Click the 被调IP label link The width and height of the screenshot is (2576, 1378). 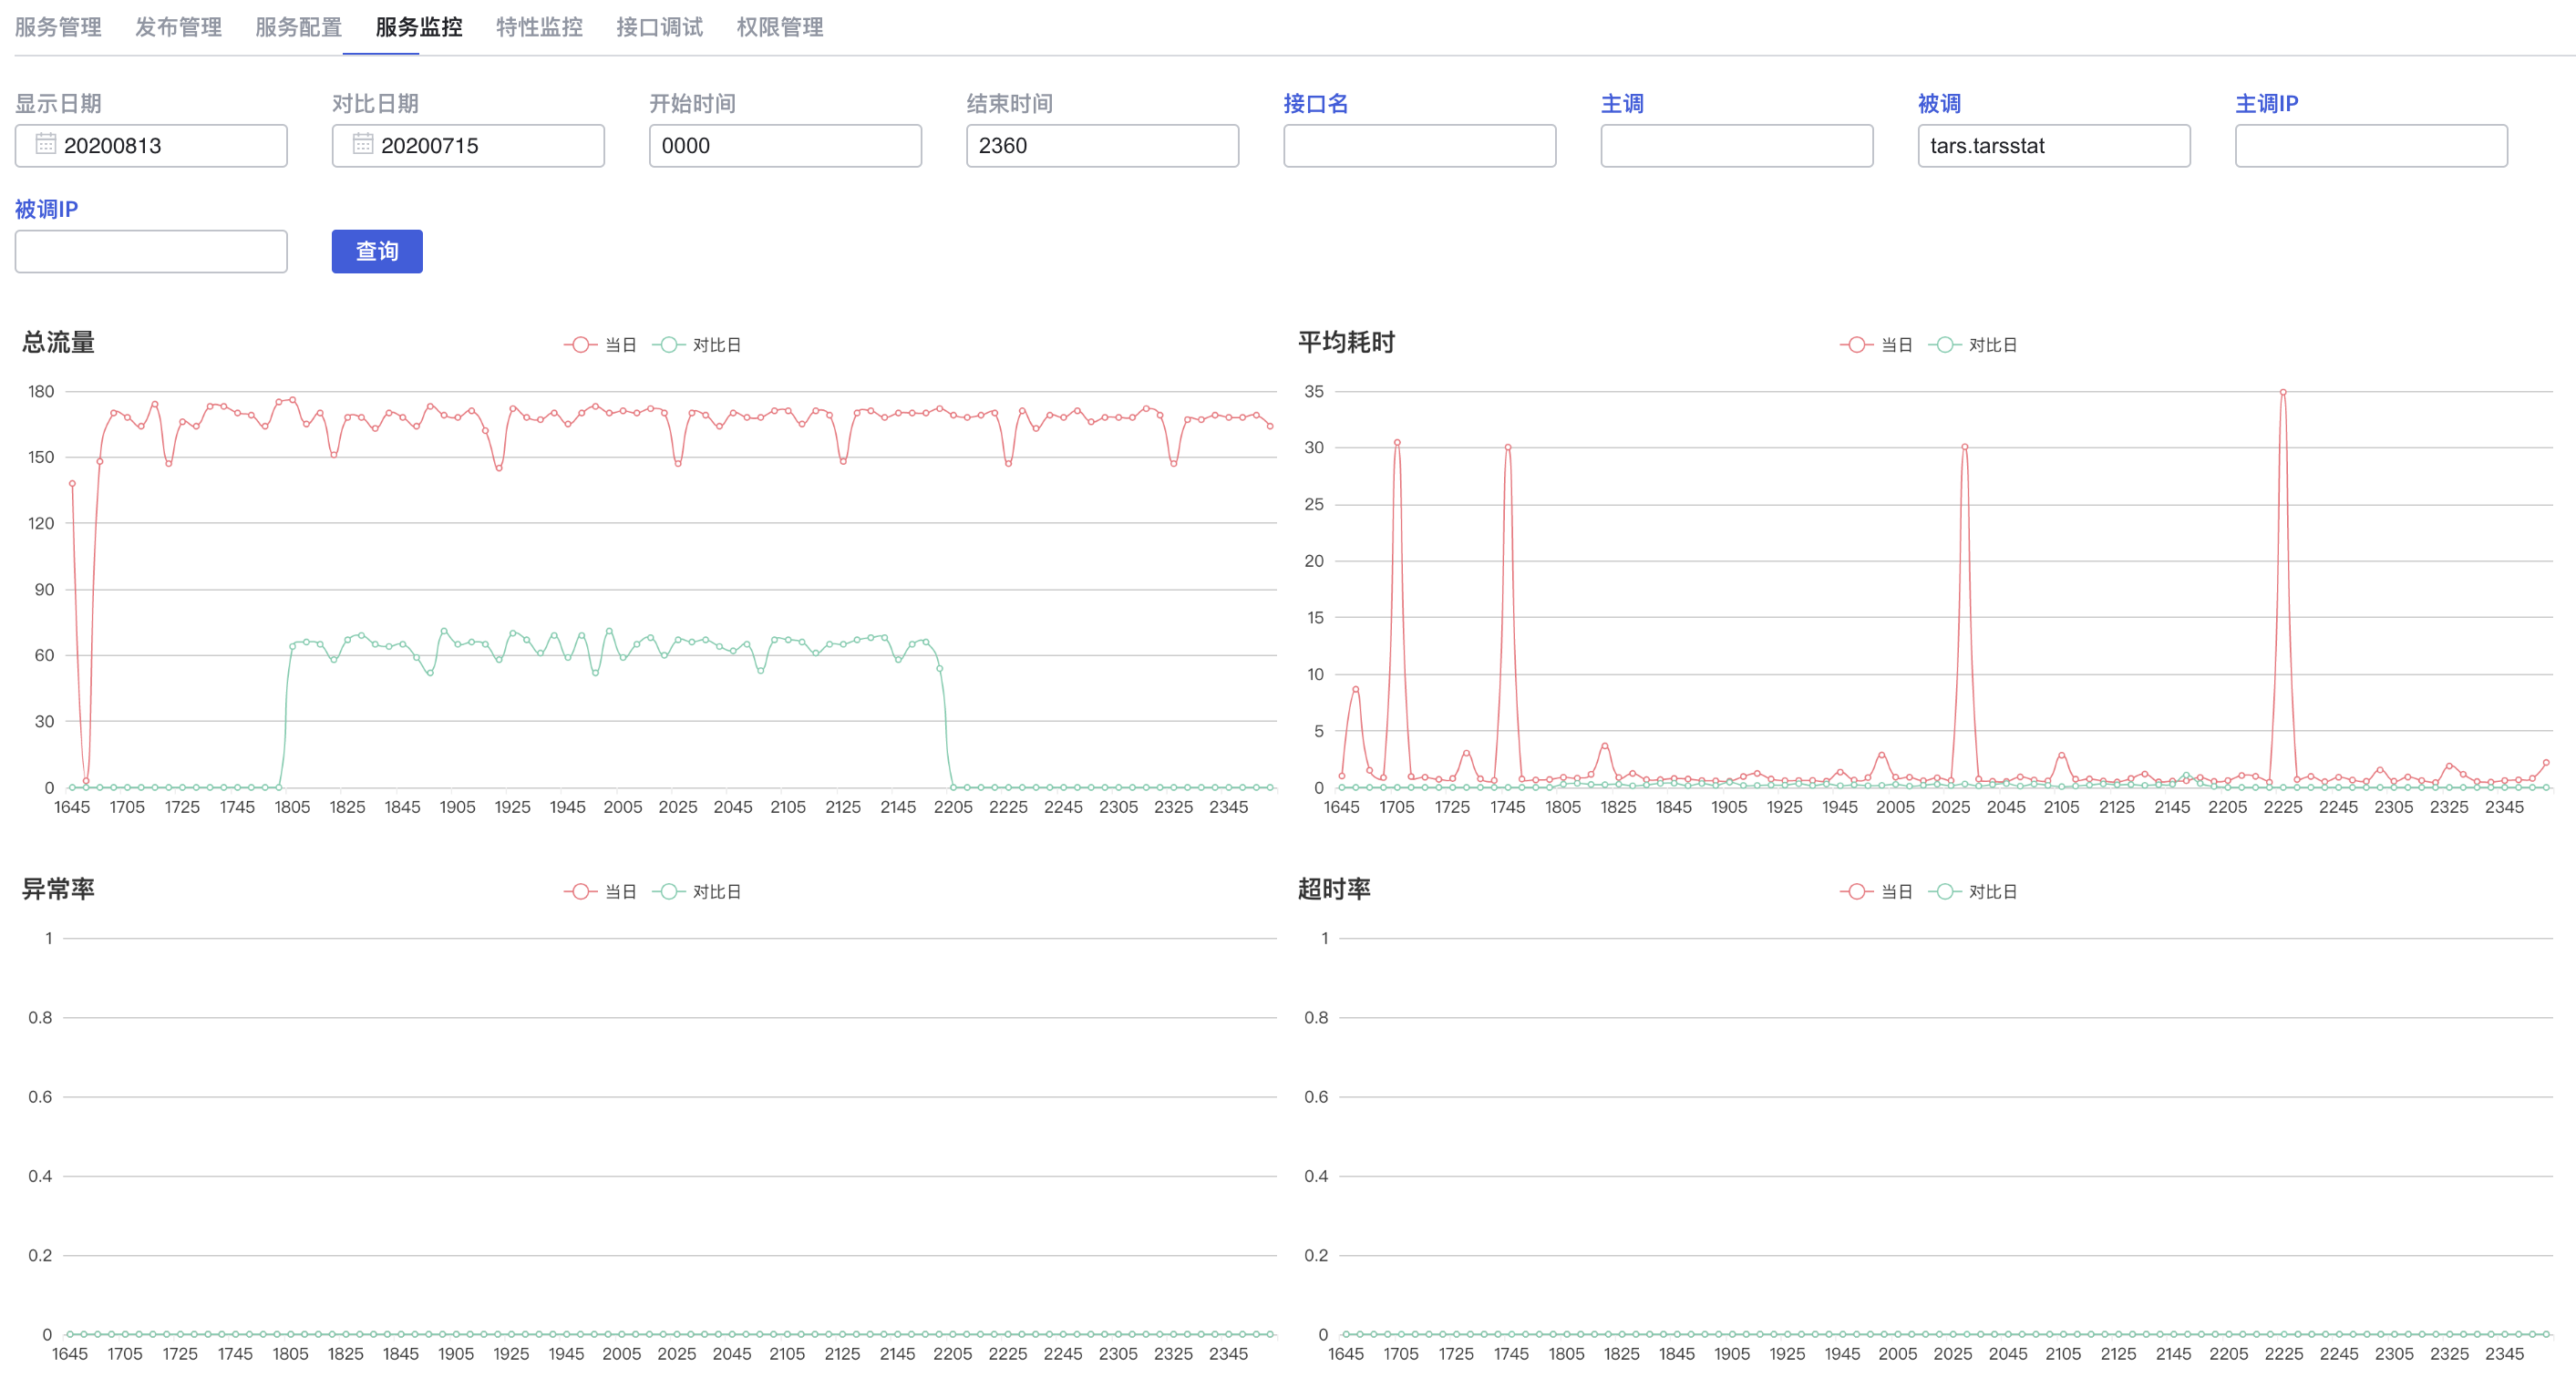46,209
